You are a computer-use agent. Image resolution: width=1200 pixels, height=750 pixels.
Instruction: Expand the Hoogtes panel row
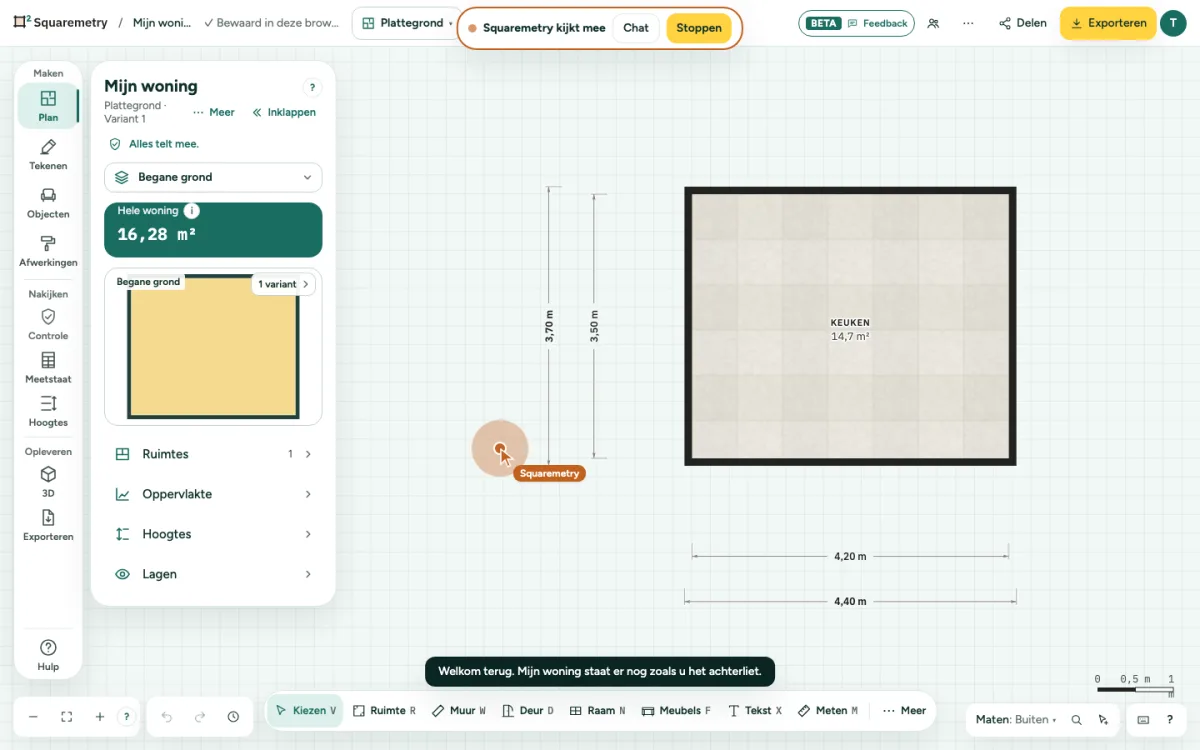pyautogui.click(x=213, y=534)
